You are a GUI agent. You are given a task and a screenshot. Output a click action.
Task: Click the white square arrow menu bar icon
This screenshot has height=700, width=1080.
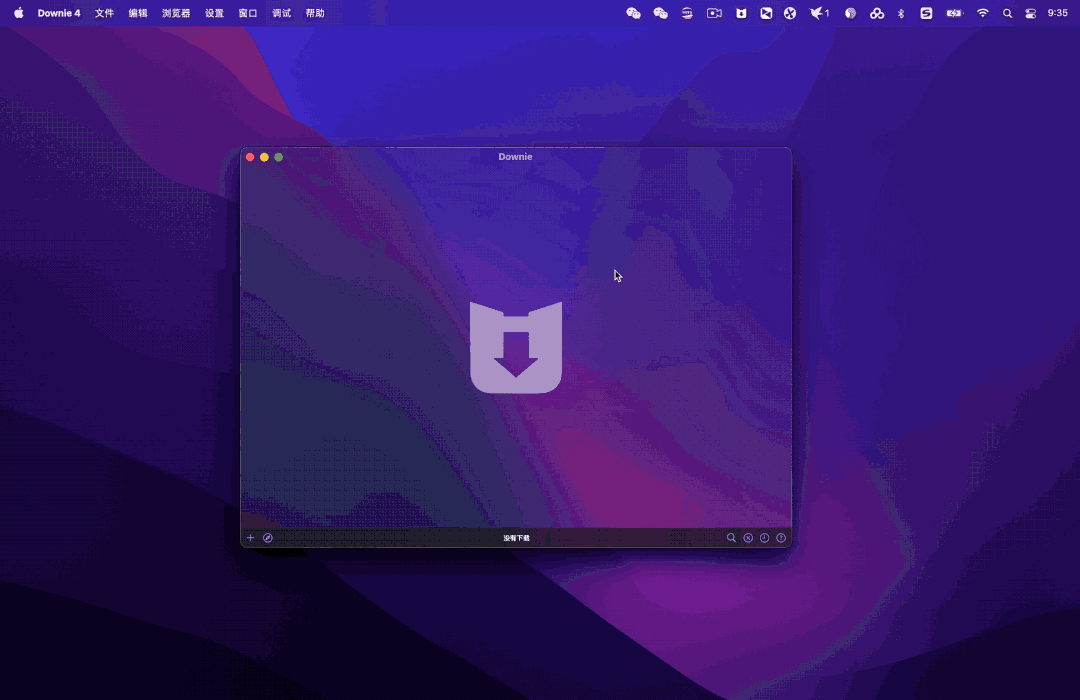(766, 13)
